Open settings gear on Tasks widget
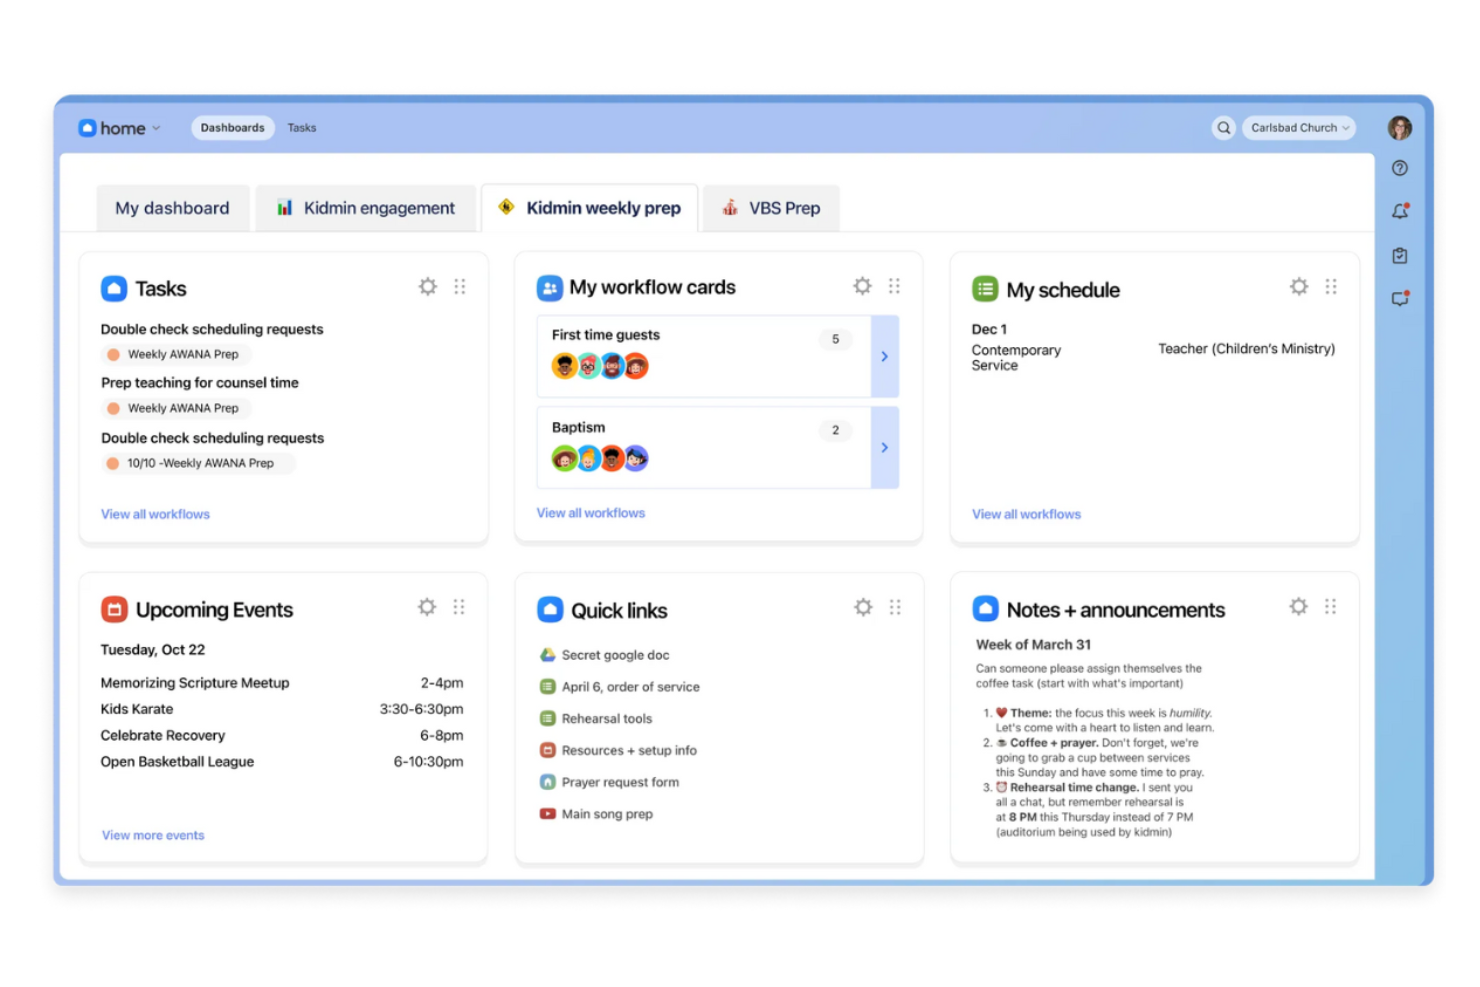 tap(428, 286)
